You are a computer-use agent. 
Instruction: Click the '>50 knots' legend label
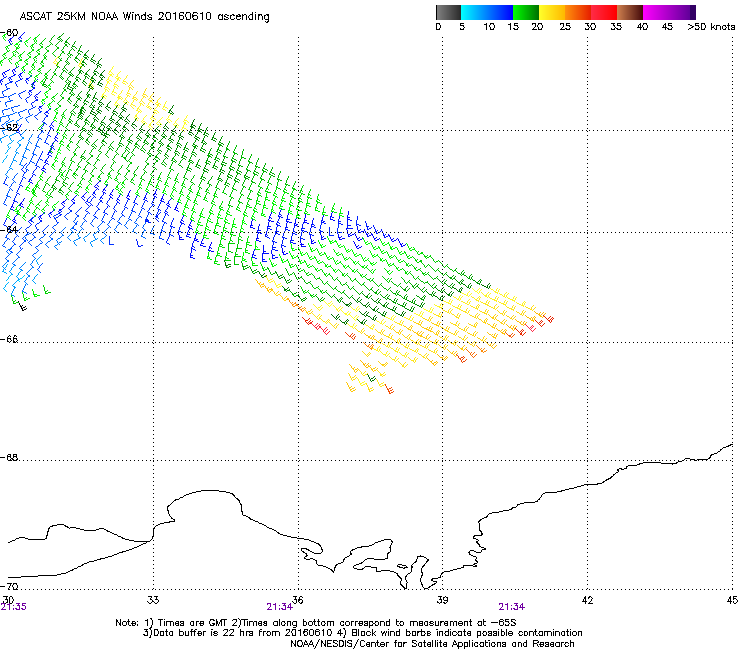tap(711, 27)
